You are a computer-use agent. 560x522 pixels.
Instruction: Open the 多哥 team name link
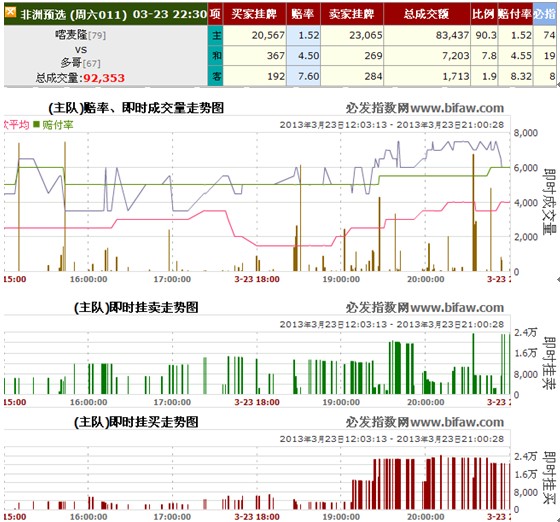[71, 63]
